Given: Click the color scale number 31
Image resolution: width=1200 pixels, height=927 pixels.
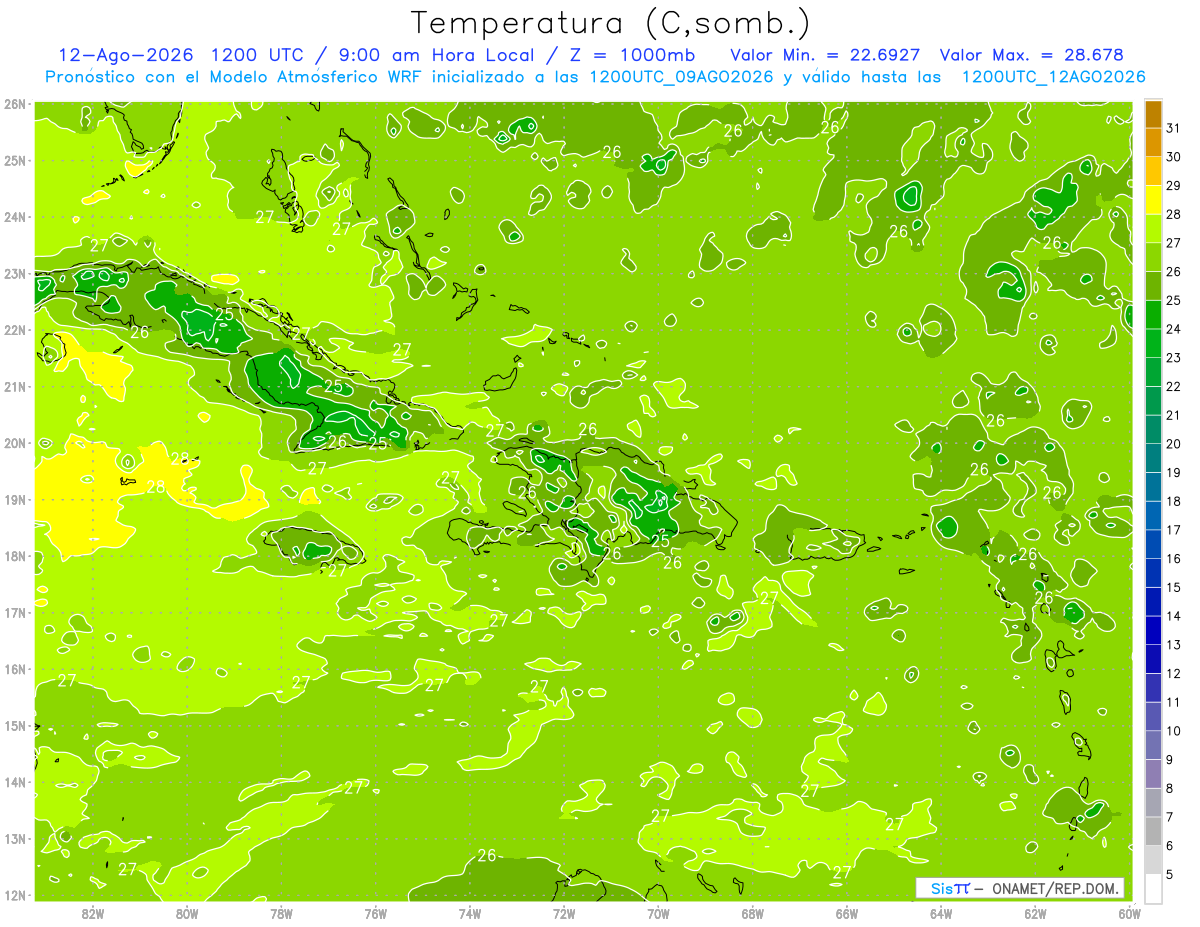Looking at the screenshot, I should (x=1174, y=128).
